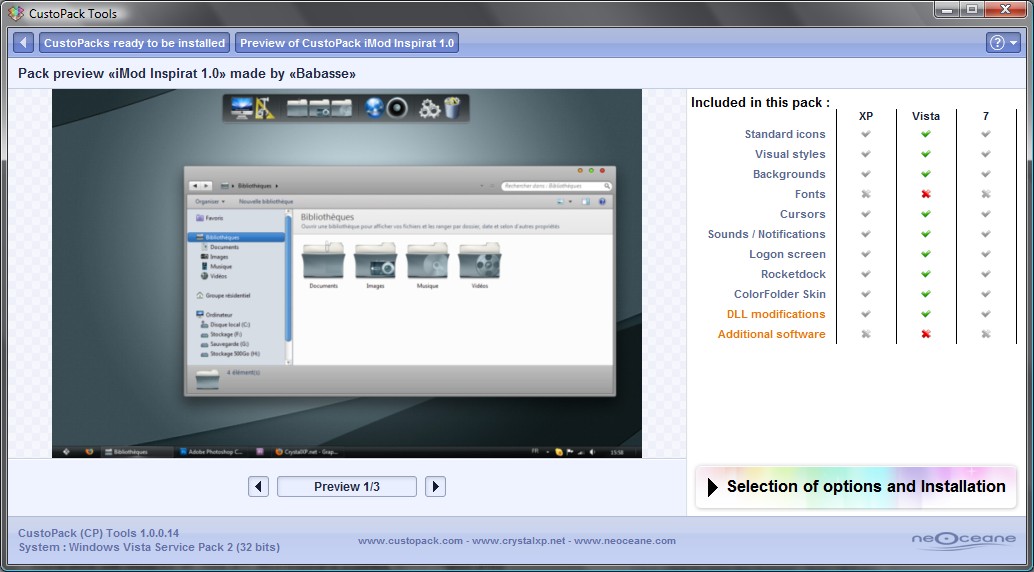Click XP grey checkmark for Standard icons
Viewport: 1034px width, 572px height.
[x=866, y=134]
